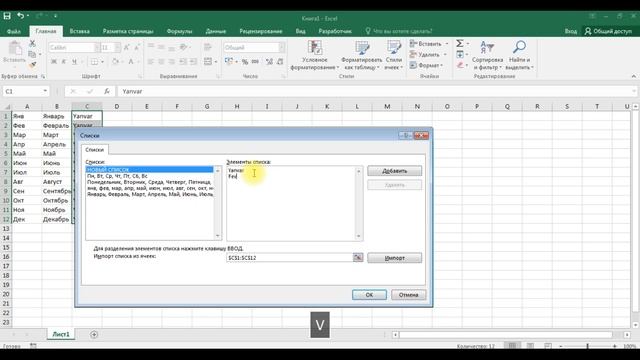Click the Normal view icon in status bar
This screenshot has width=640, height=360.
coord(512,346)
